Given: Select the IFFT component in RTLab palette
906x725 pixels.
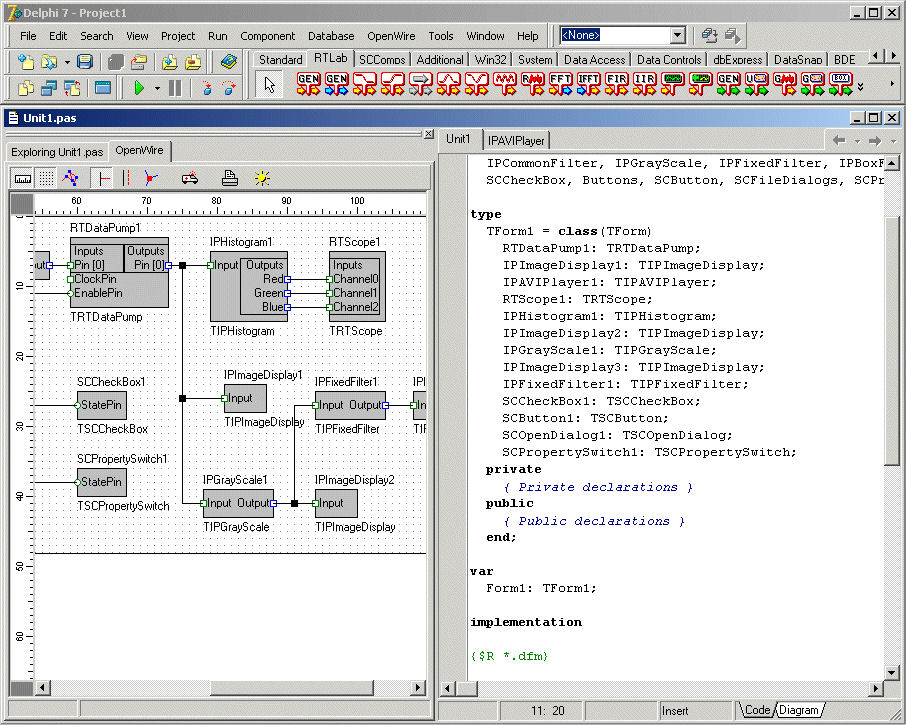Looking at the screenshot, I should pyautogui.click(x=588, y=84).
